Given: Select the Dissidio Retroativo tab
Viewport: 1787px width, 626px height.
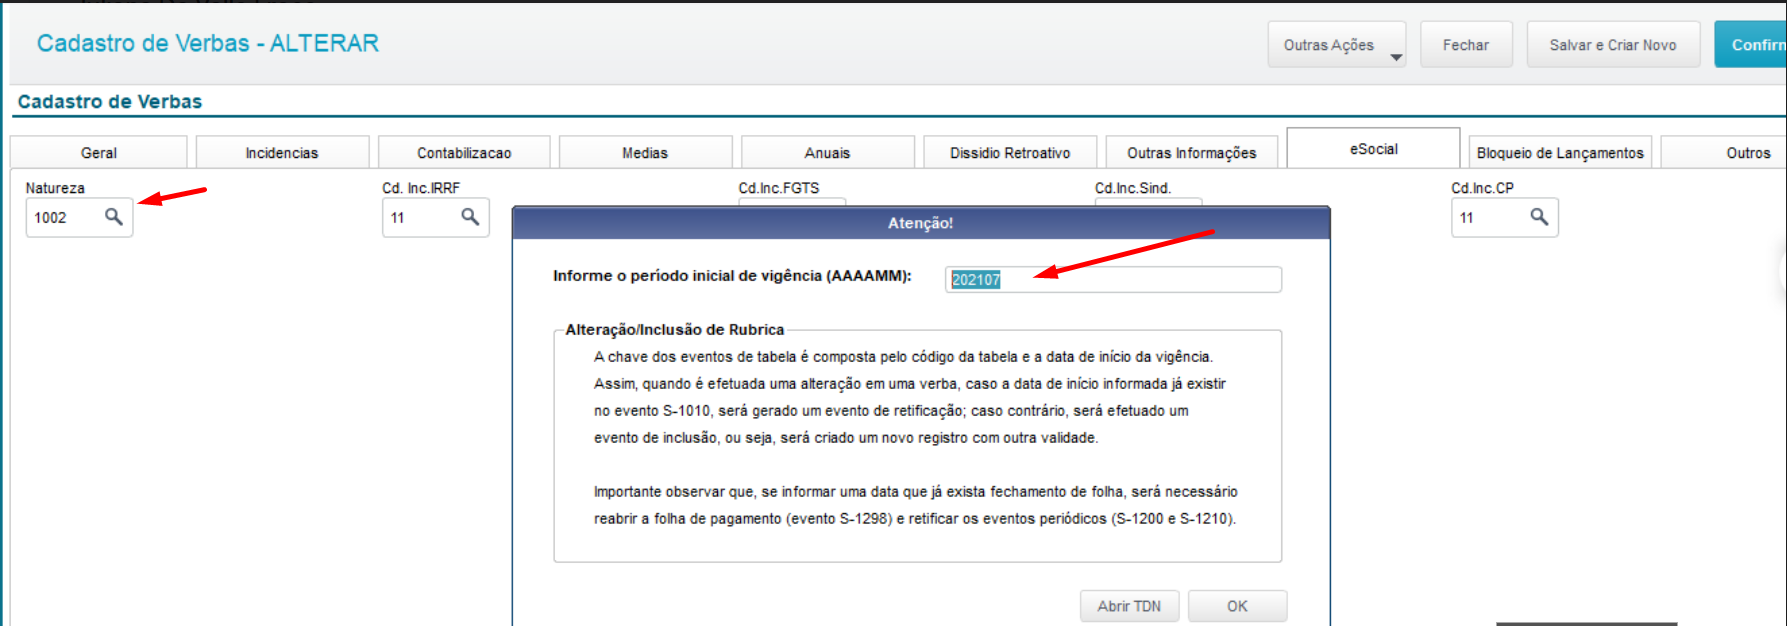Looking at the screenshot, I should point(1010,153).
